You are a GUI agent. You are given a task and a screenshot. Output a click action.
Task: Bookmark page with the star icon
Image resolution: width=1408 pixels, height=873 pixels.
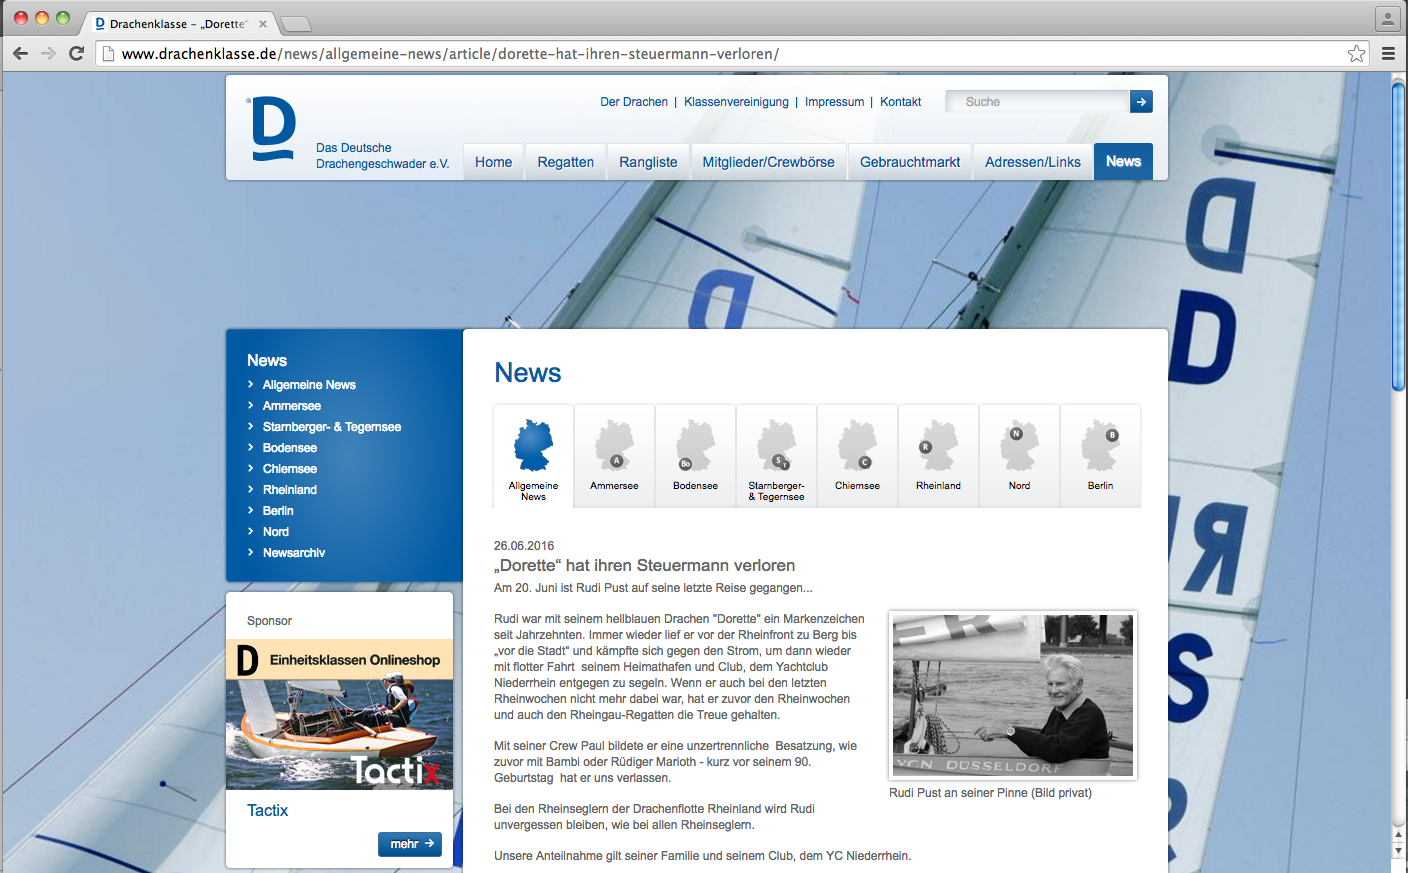tap(1356, 54)
